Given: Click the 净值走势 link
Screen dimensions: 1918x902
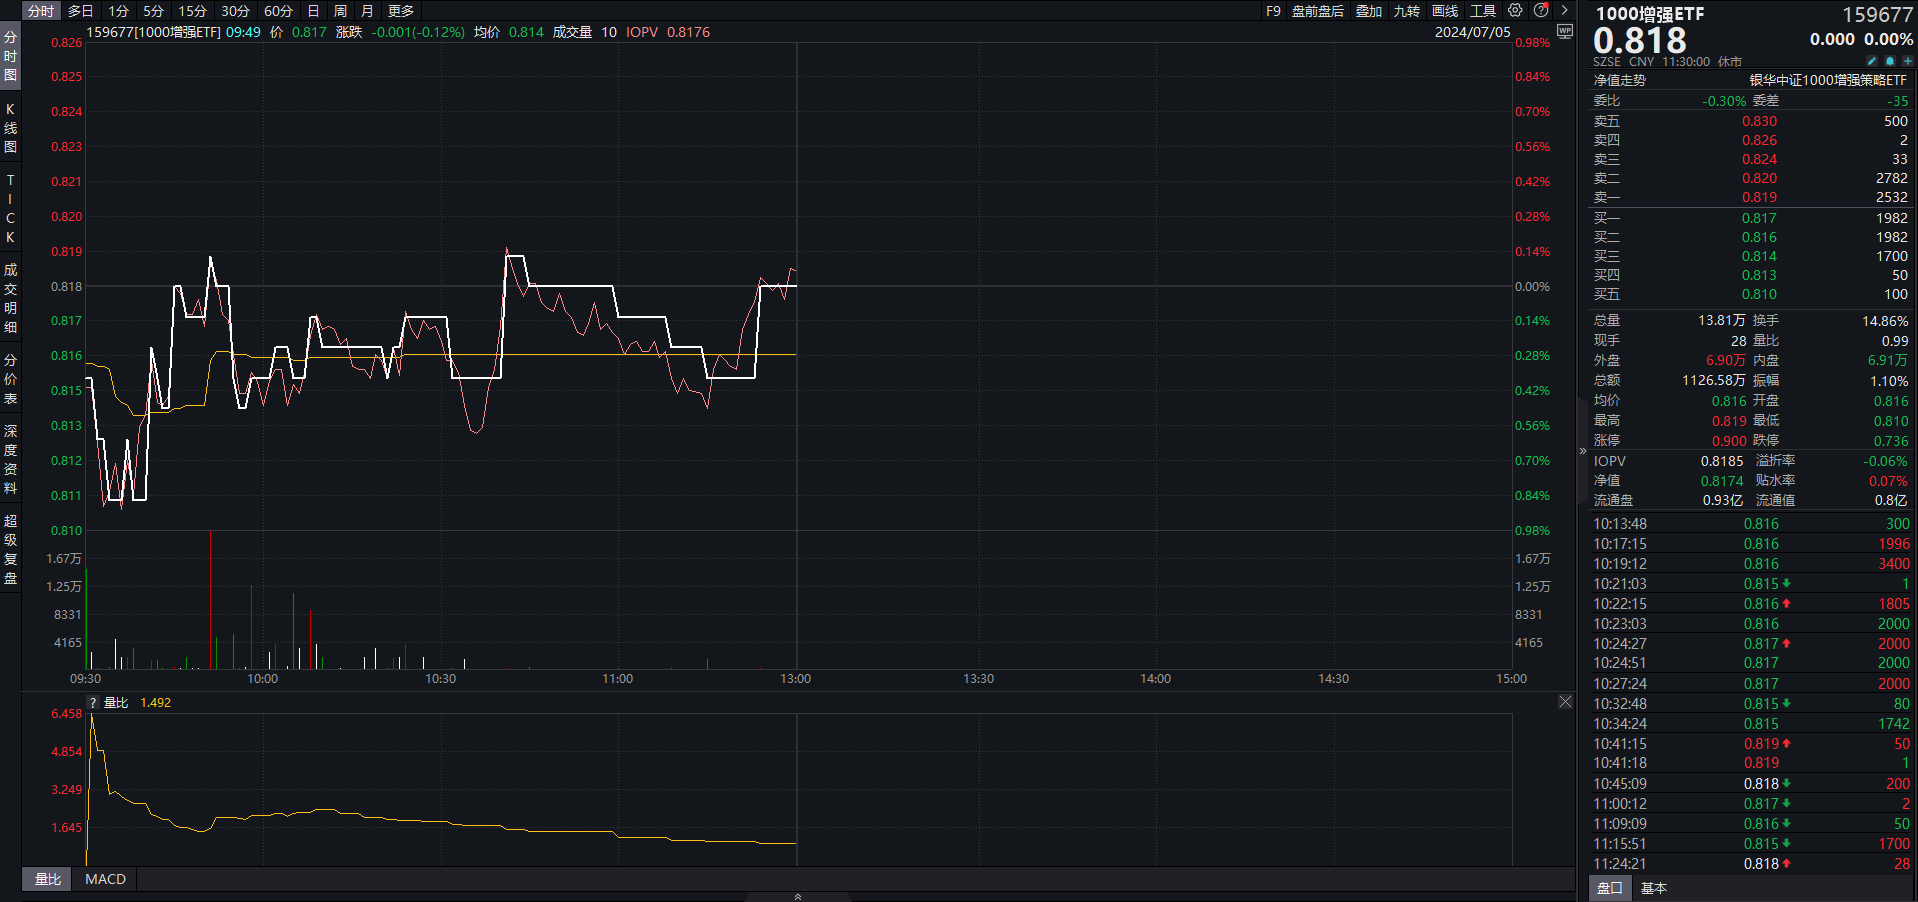Looking at the screenshot, I should coord(1619,80).
